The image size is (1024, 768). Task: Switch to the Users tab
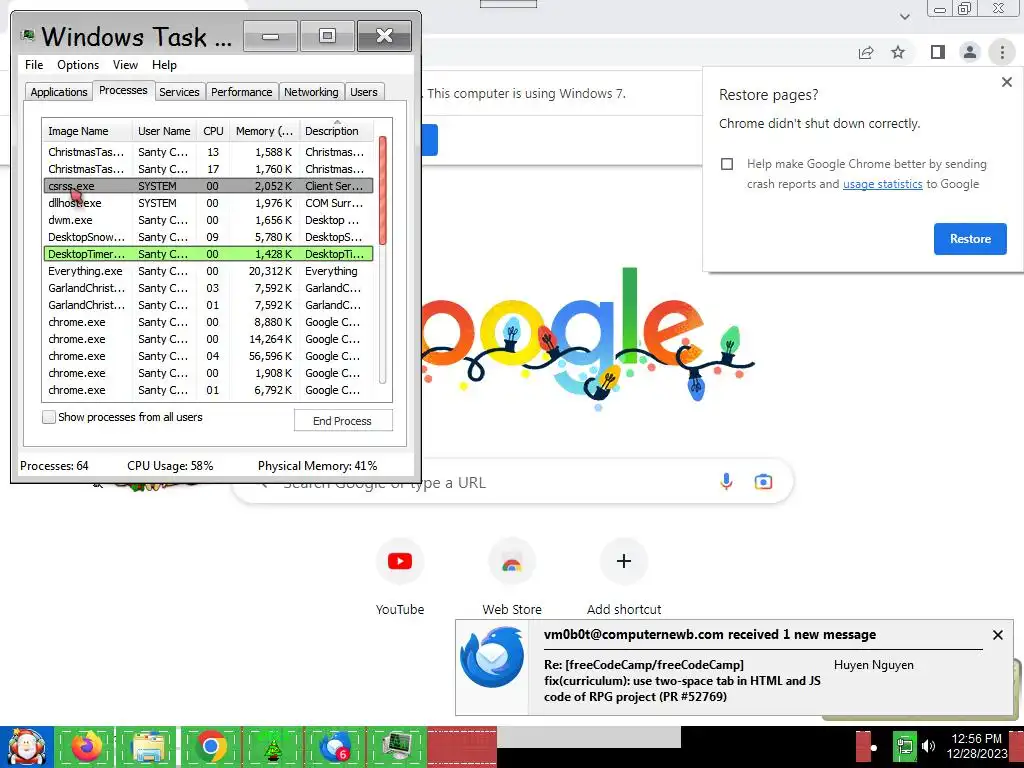point(364,92)
